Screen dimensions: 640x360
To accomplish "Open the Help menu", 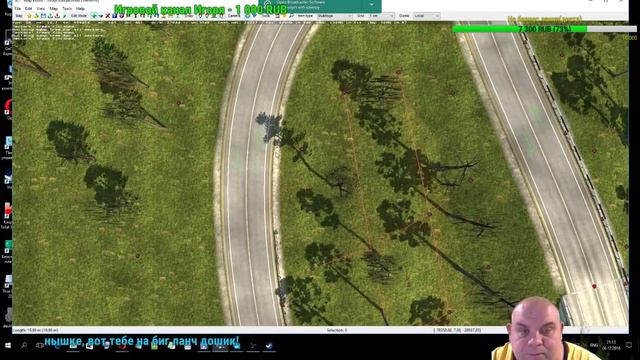I will click(x=80, y=9).
